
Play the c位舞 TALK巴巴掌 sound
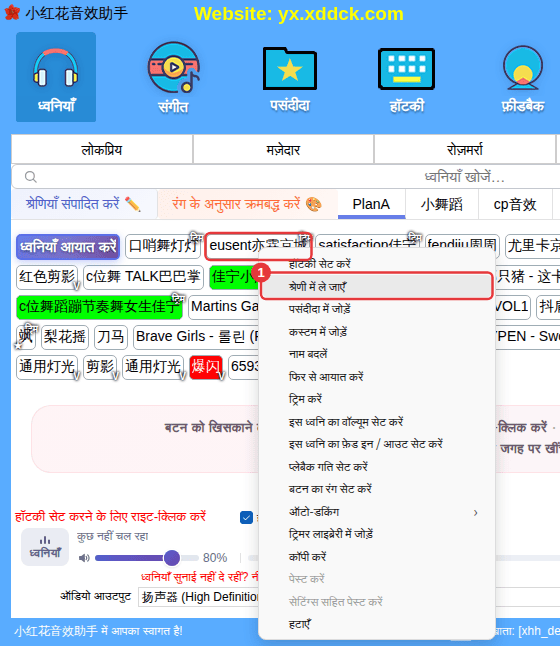[x=143, y=277]
